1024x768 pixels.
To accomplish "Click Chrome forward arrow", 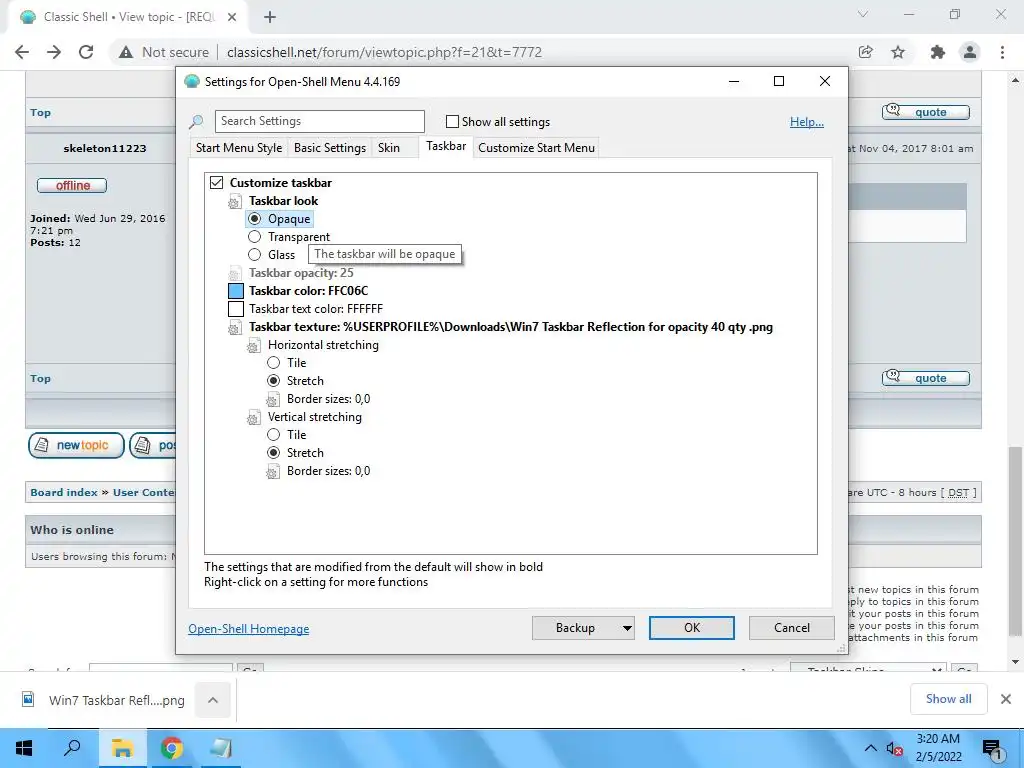I will (54, 52).
